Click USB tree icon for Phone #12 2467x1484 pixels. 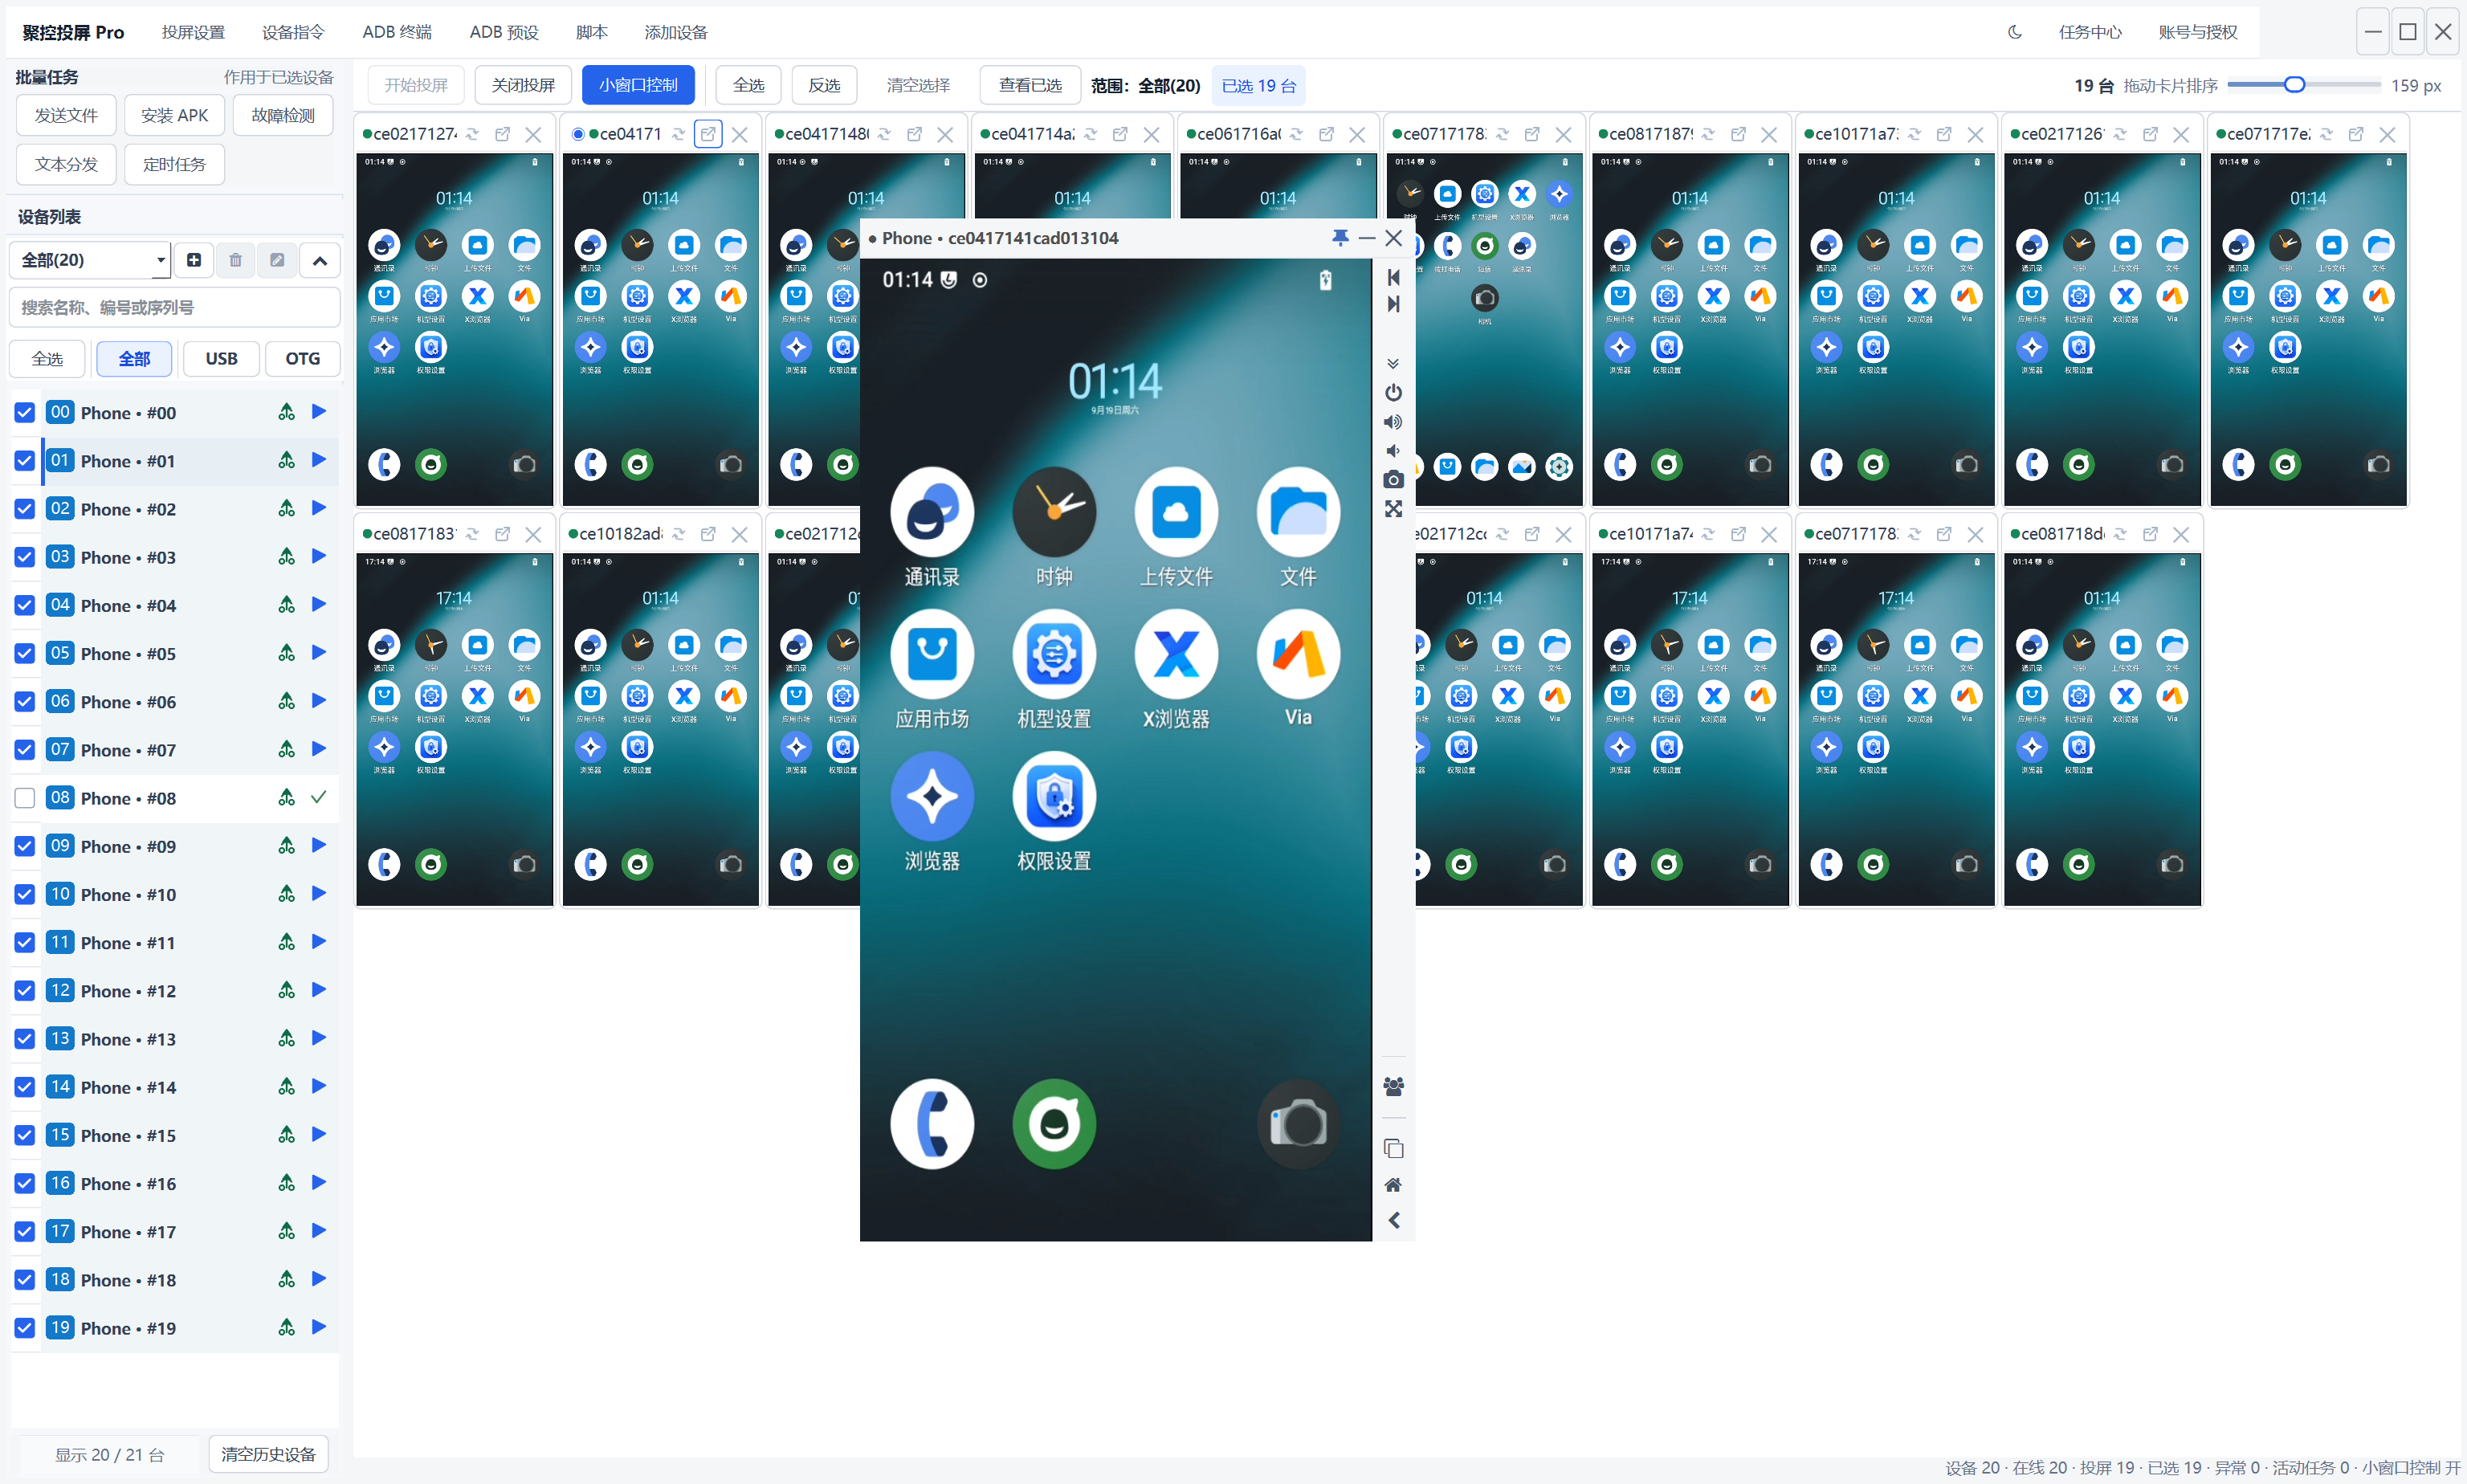(x=287, y=990)
